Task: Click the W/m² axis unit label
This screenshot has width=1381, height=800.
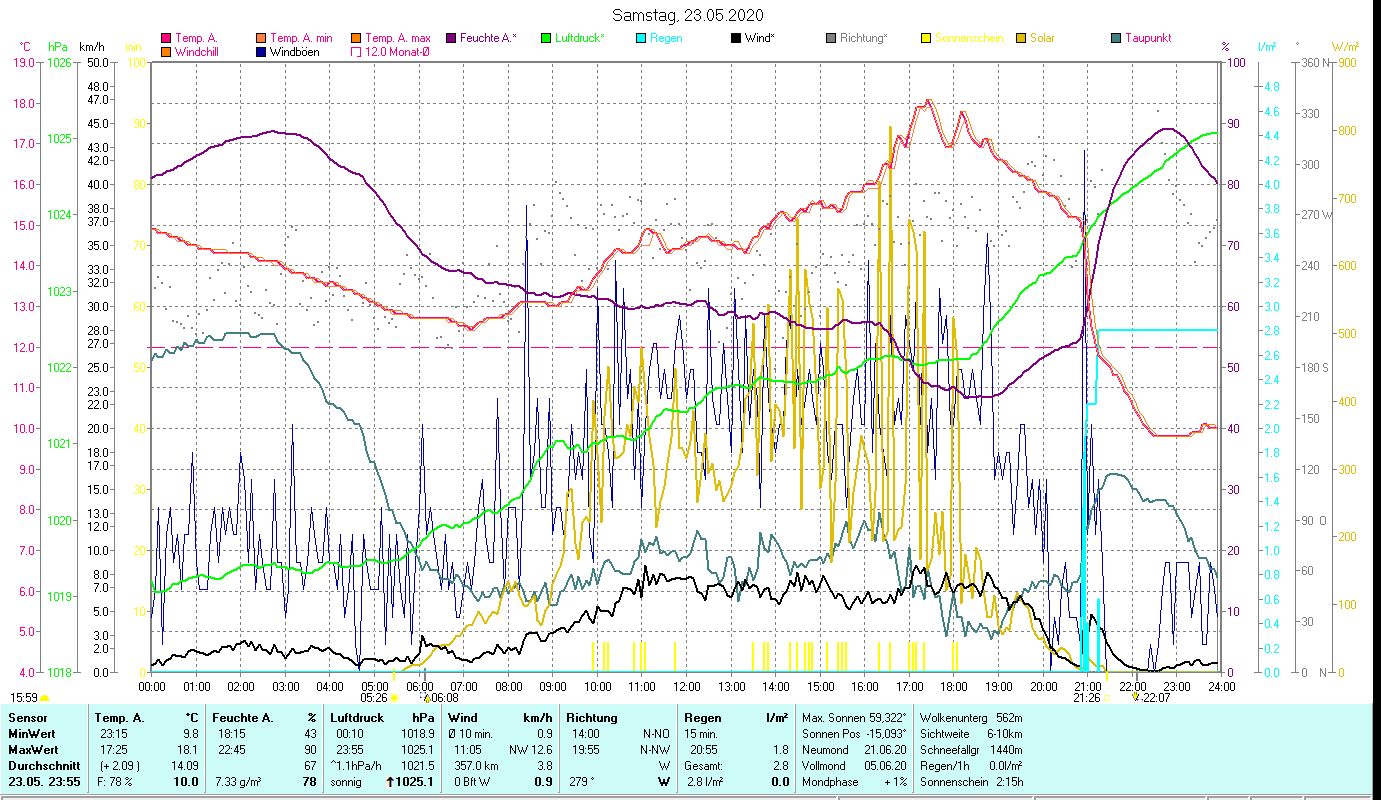Action: (x=1345, y=46)
